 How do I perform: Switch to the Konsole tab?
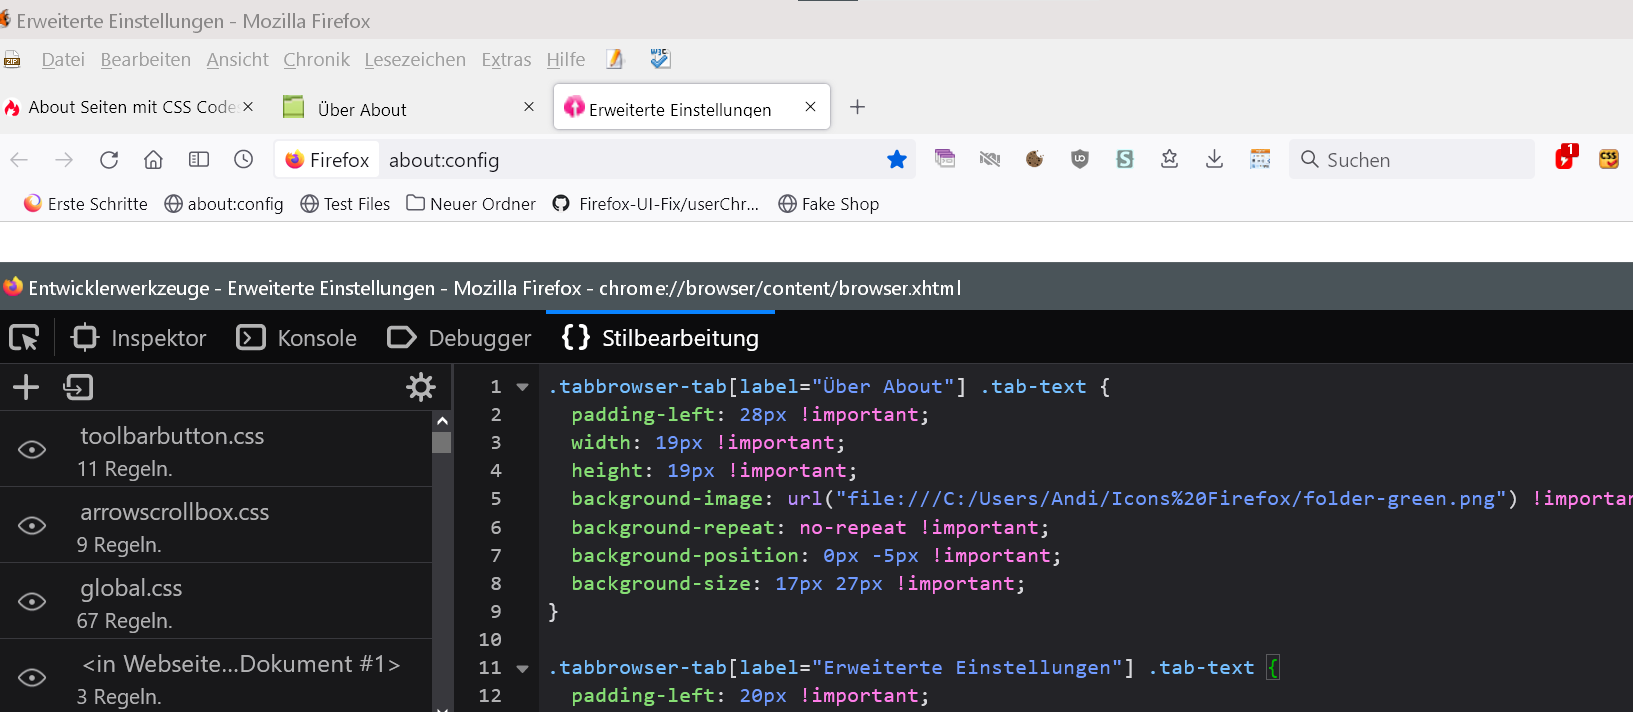pyautogui.click(x=297, y=338)
